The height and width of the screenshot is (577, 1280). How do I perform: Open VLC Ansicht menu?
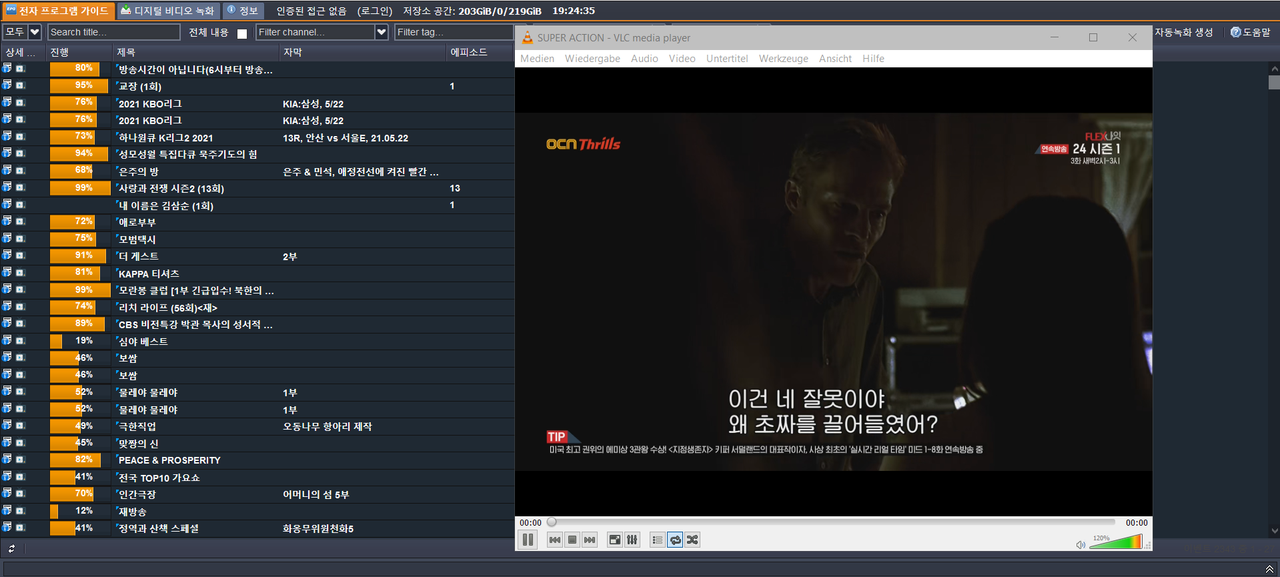[835, 59]
